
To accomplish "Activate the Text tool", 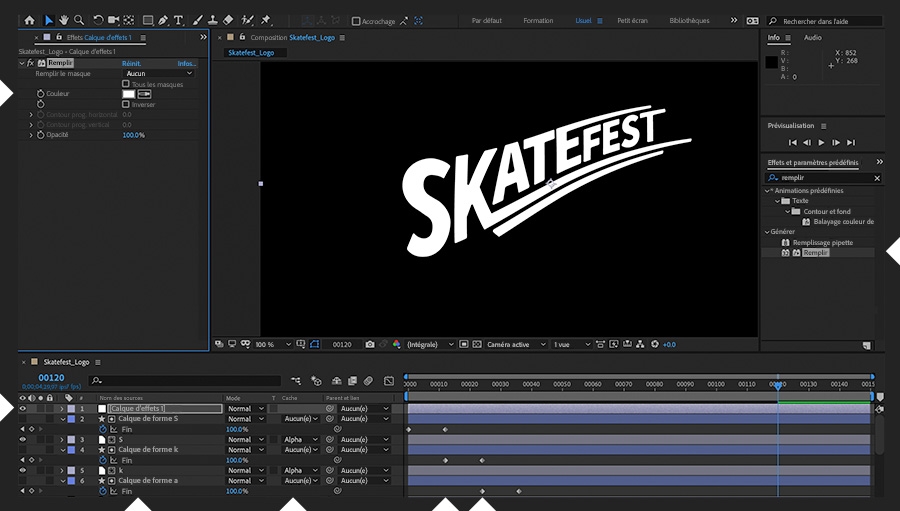I will pos(178,20).
